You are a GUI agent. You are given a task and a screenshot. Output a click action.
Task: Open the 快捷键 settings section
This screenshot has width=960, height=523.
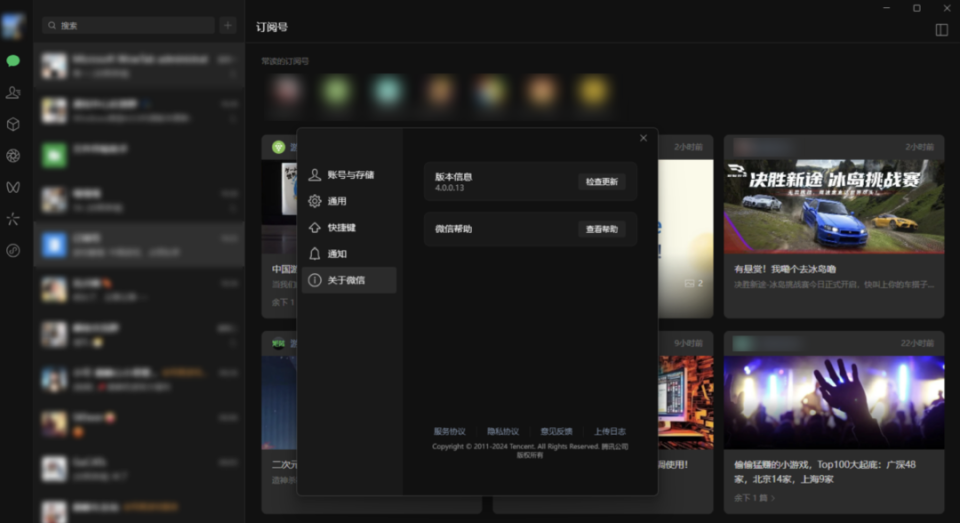click(349, 227)
